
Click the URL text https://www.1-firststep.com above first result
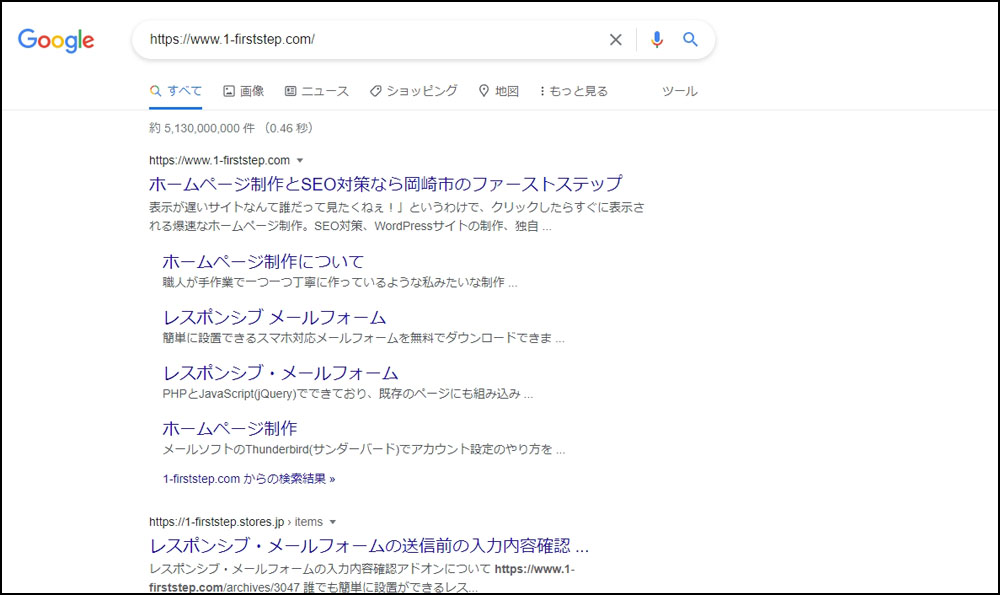219,161
